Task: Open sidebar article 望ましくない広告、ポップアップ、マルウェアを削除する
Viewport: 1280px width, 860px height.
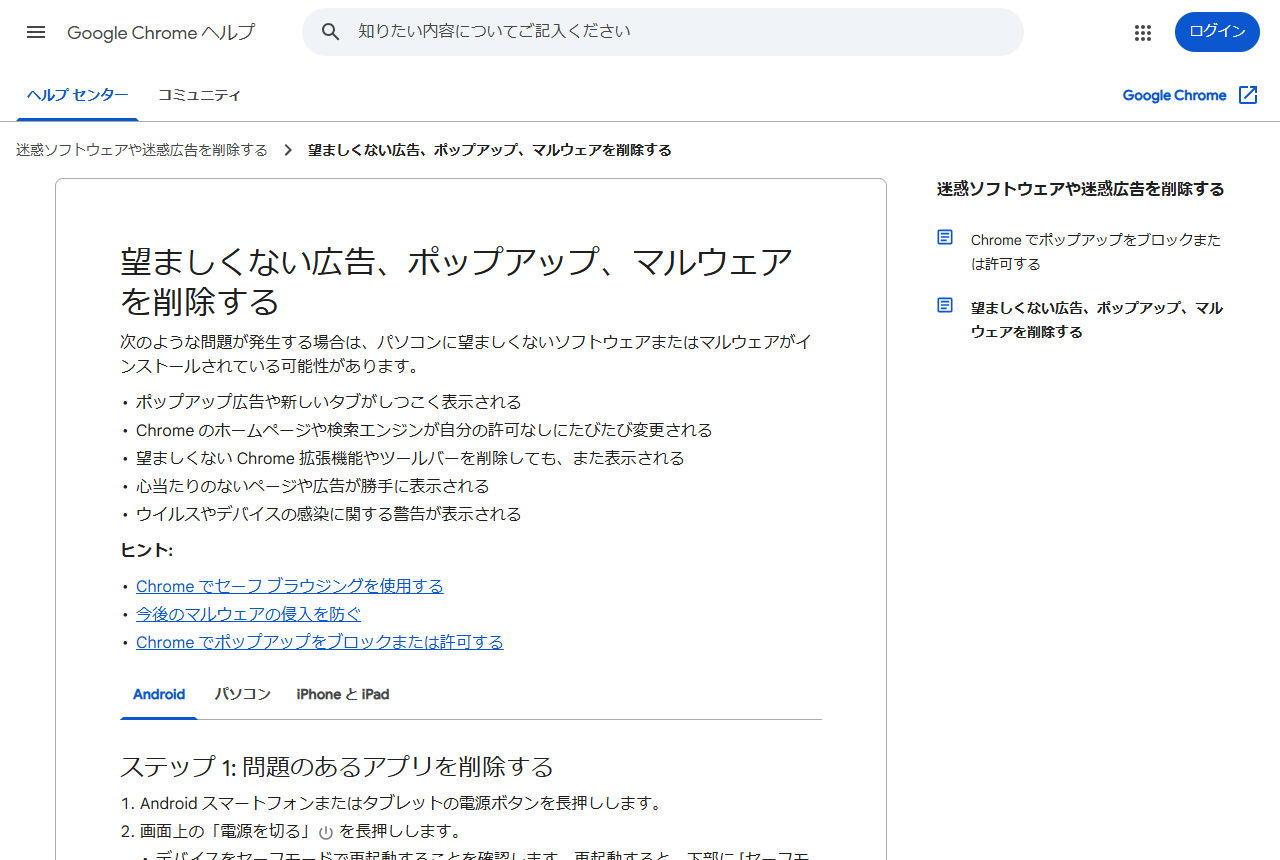Action: 1097,320
